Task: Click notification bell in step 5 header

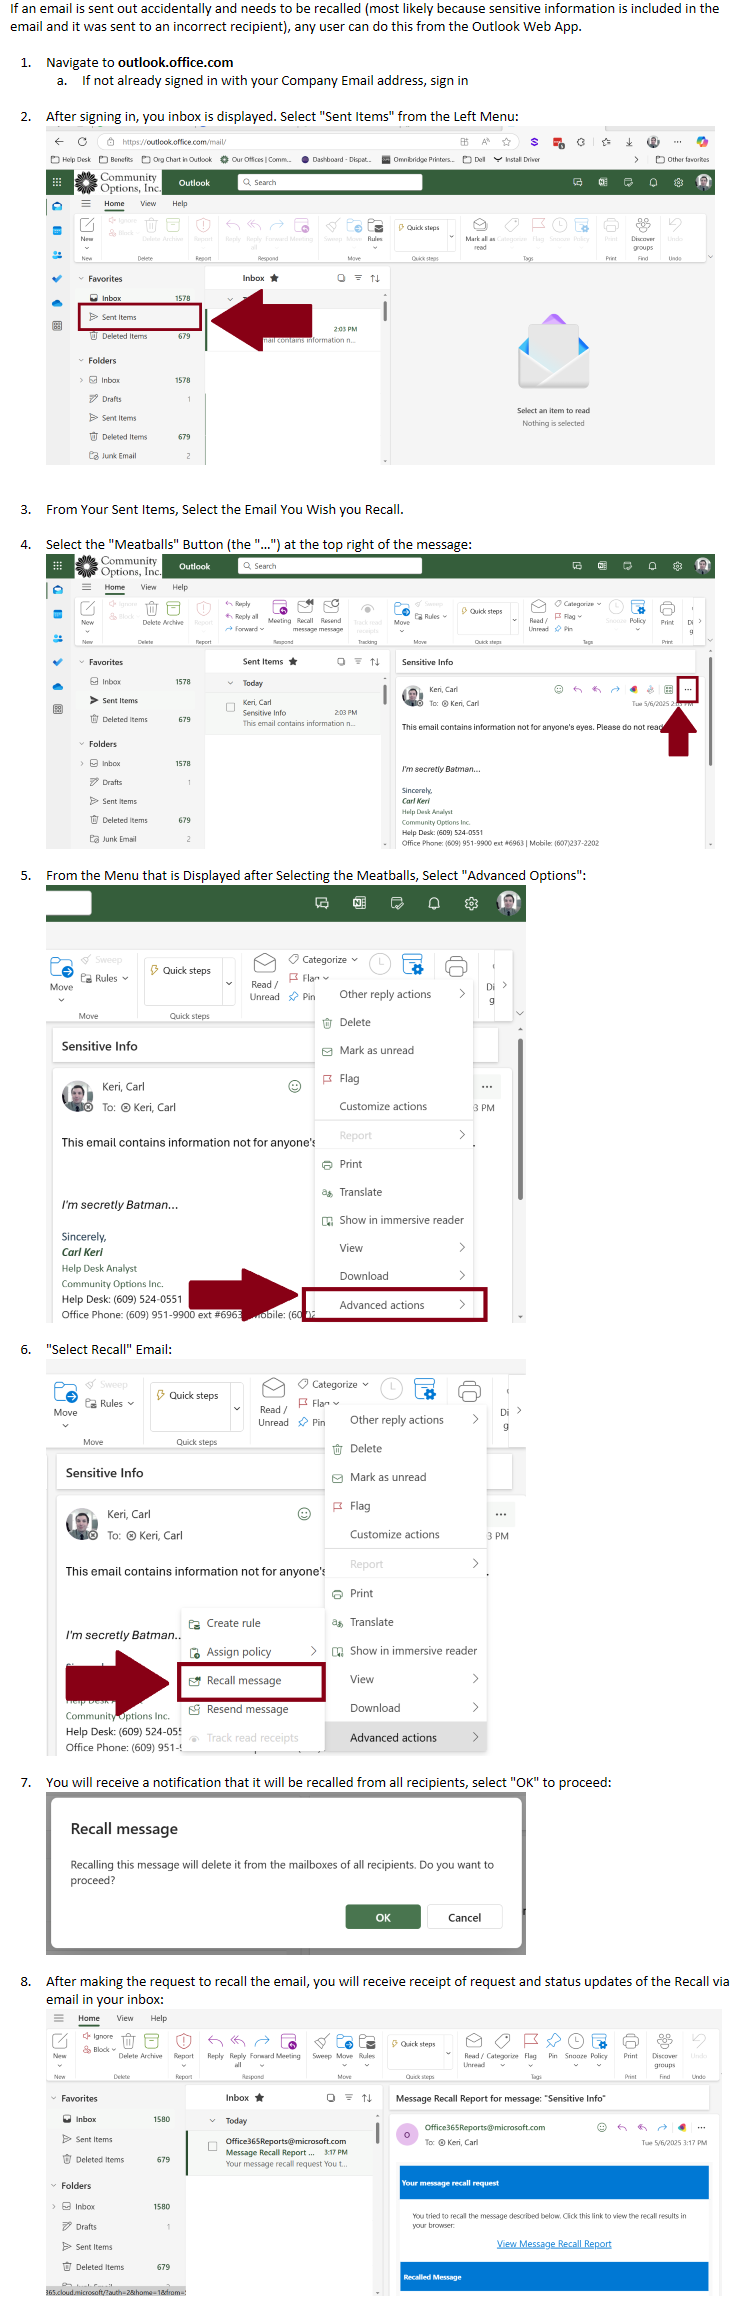Action: (x=434, y=903)
